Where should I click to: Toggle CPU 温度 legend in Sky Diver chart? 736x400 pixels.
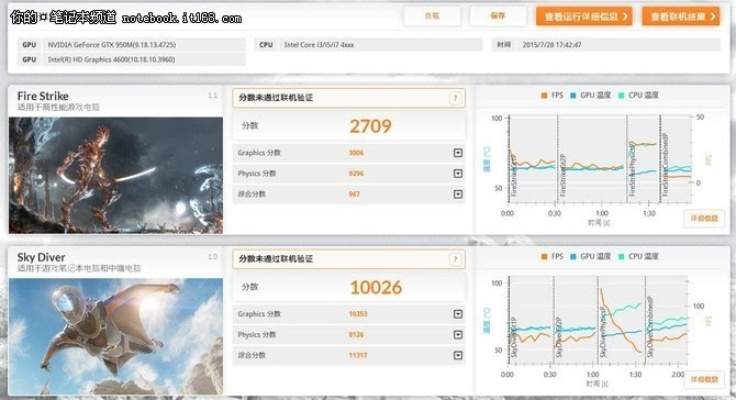click(639, 256)
